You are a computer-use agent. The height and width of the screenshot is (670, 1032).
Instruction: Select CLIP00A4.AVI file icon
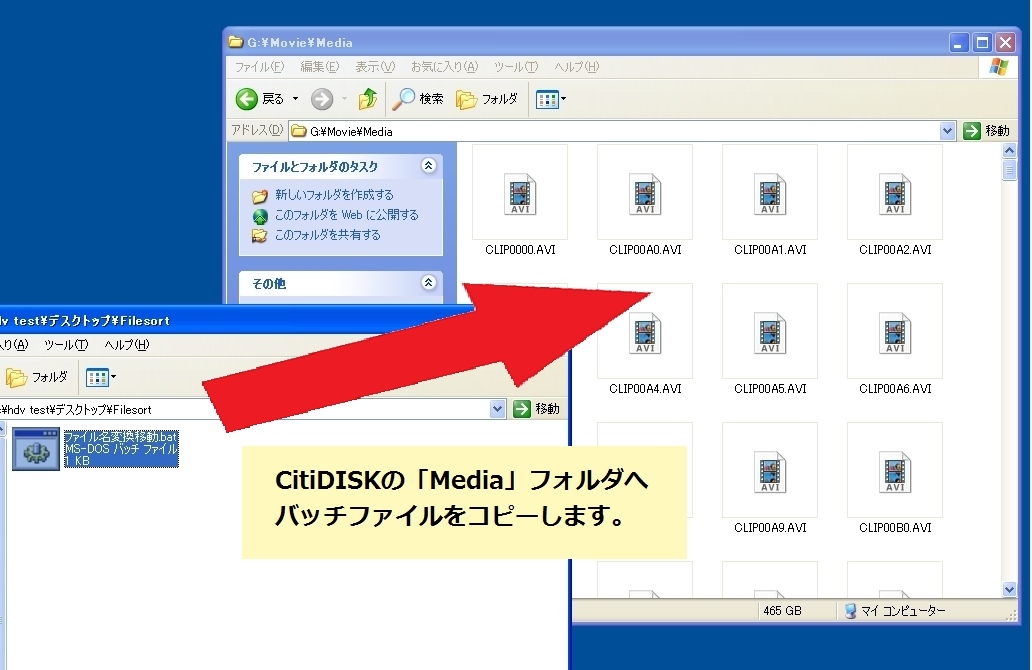645,332
